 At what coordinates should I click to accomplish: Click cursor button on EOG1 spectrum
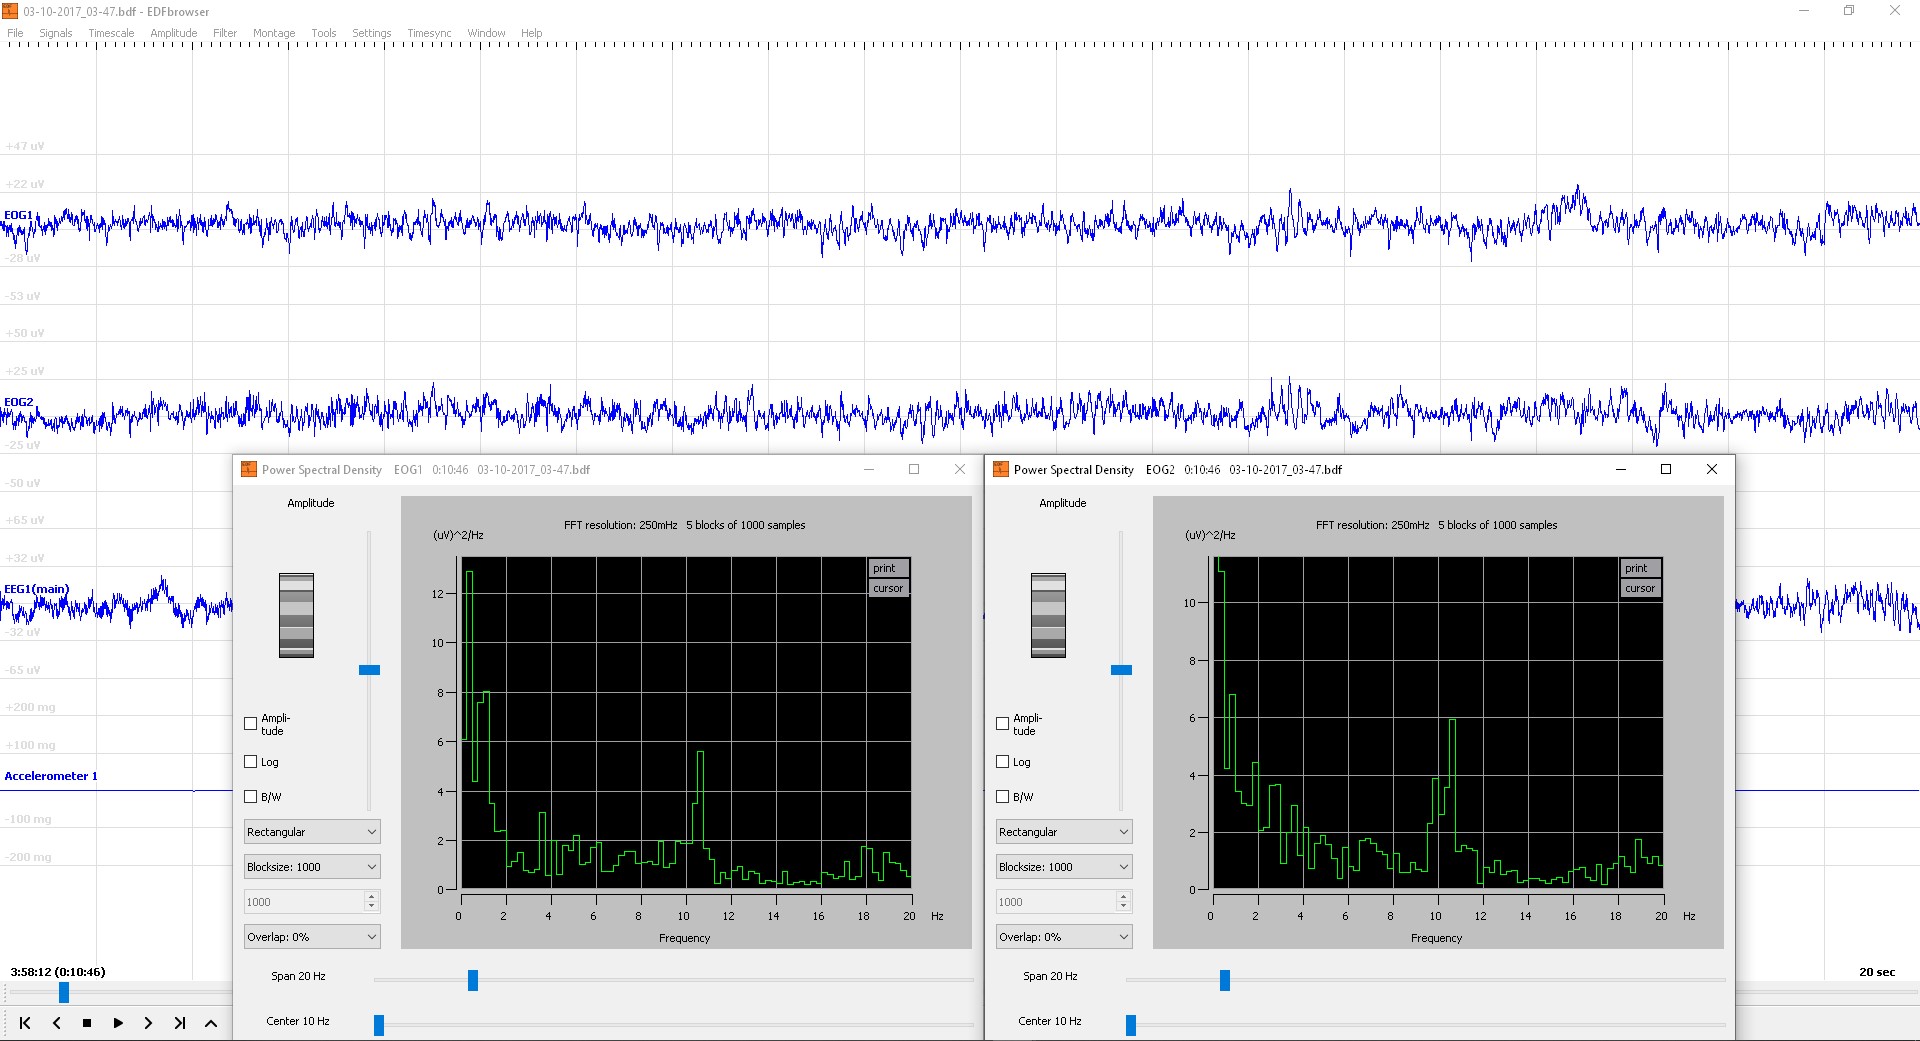pyautogui.click(x=888, y=588)
